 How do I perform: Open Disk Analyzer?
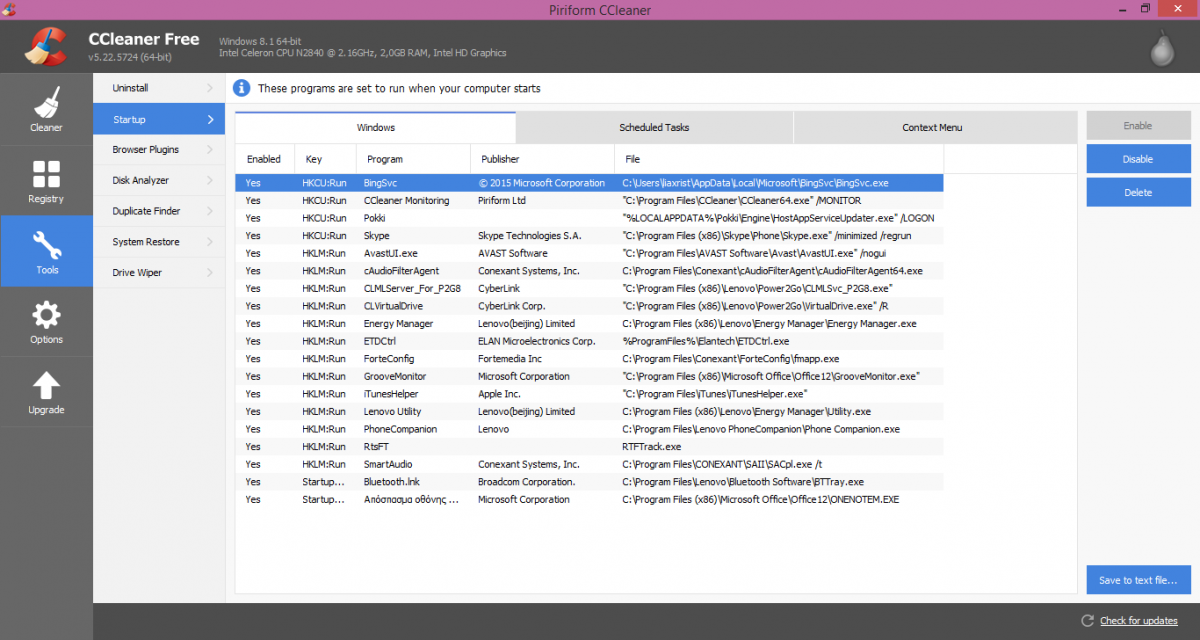[x=159, y=180]
